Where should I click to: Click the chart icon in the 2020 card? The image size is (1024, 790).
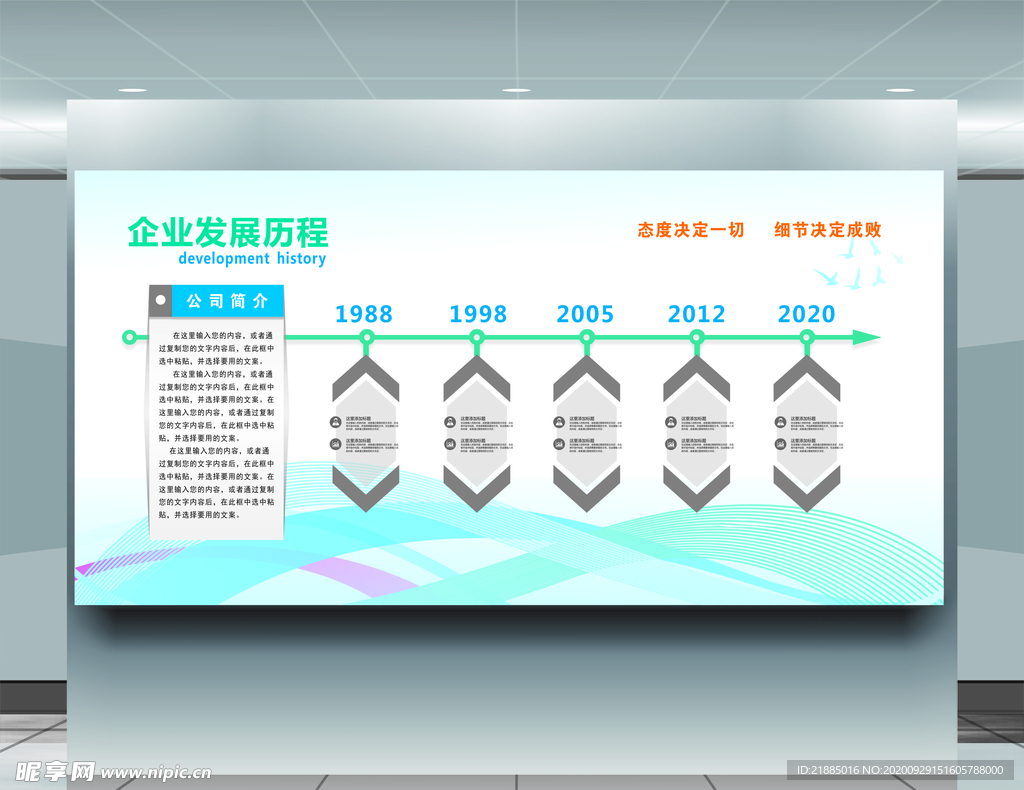(x=780, y=444)
